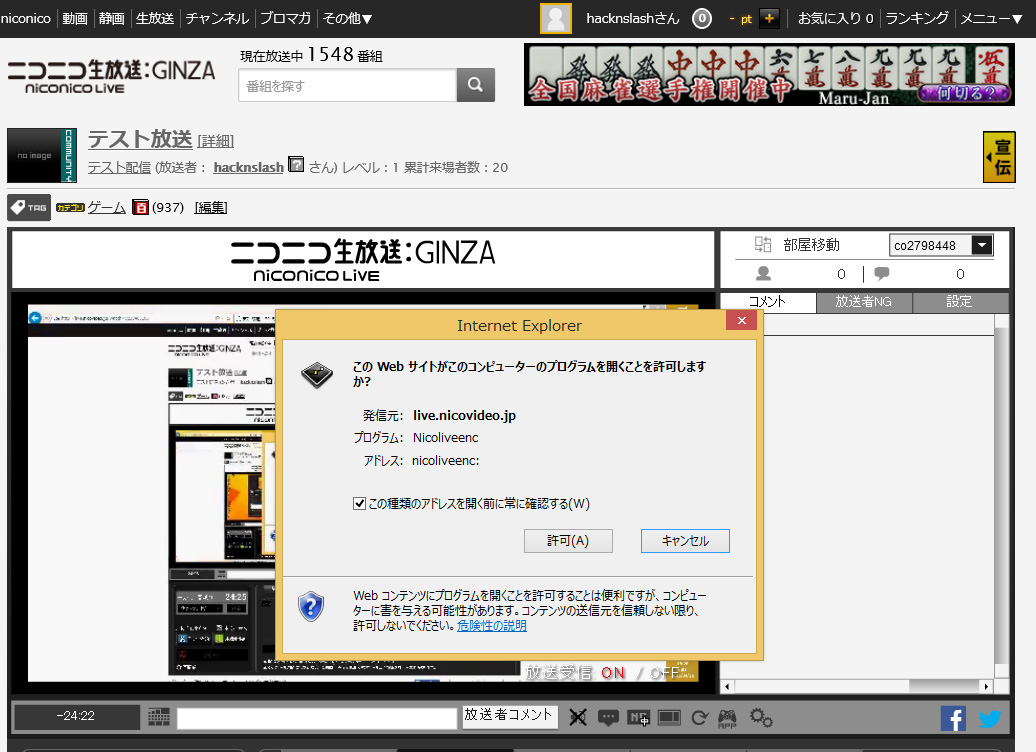The image size is (1036, 752).
Task: Click the yellow plus points icon
Action: 769,19
